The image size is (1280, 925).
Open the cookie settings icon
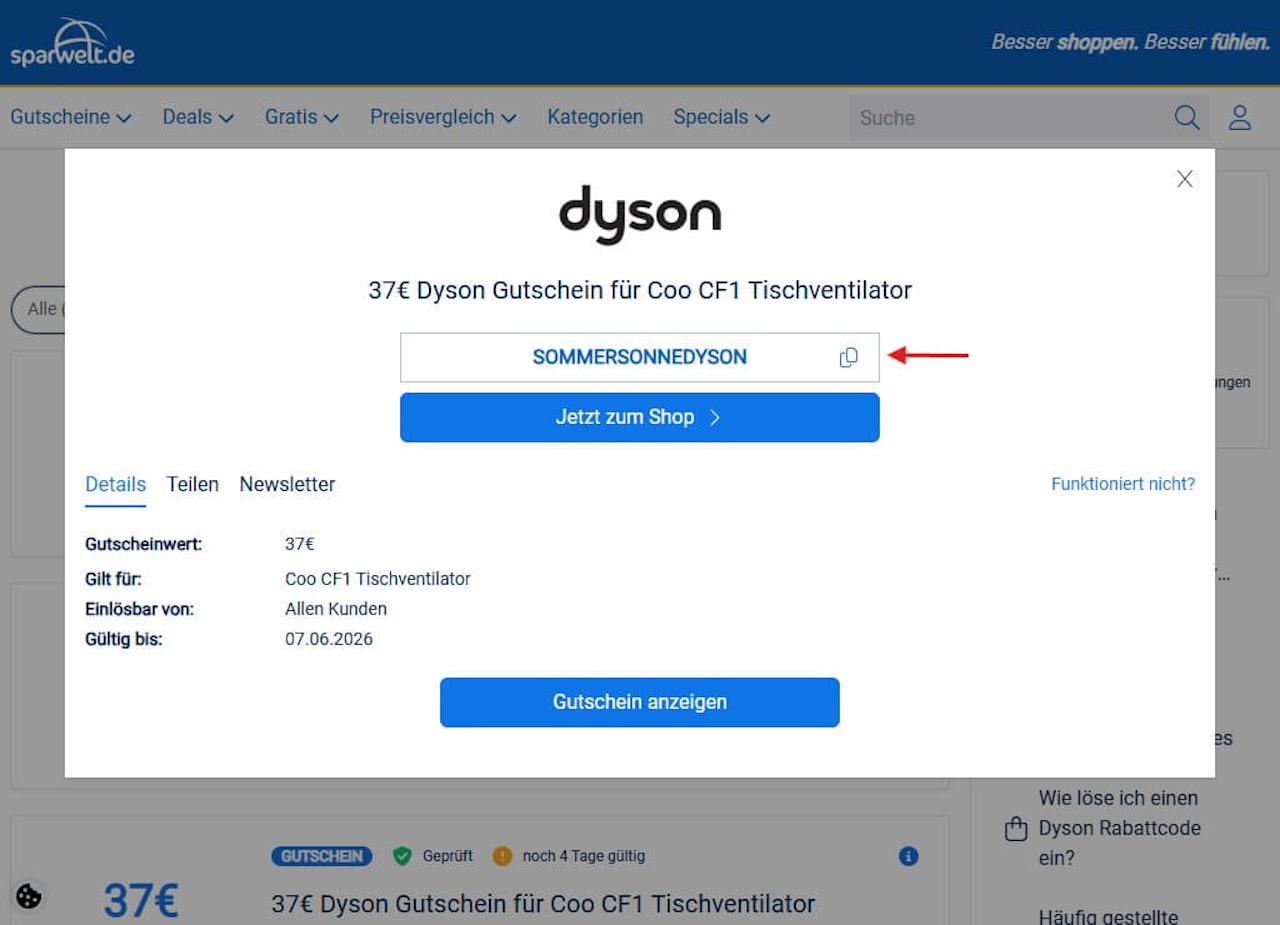[29, 896]
